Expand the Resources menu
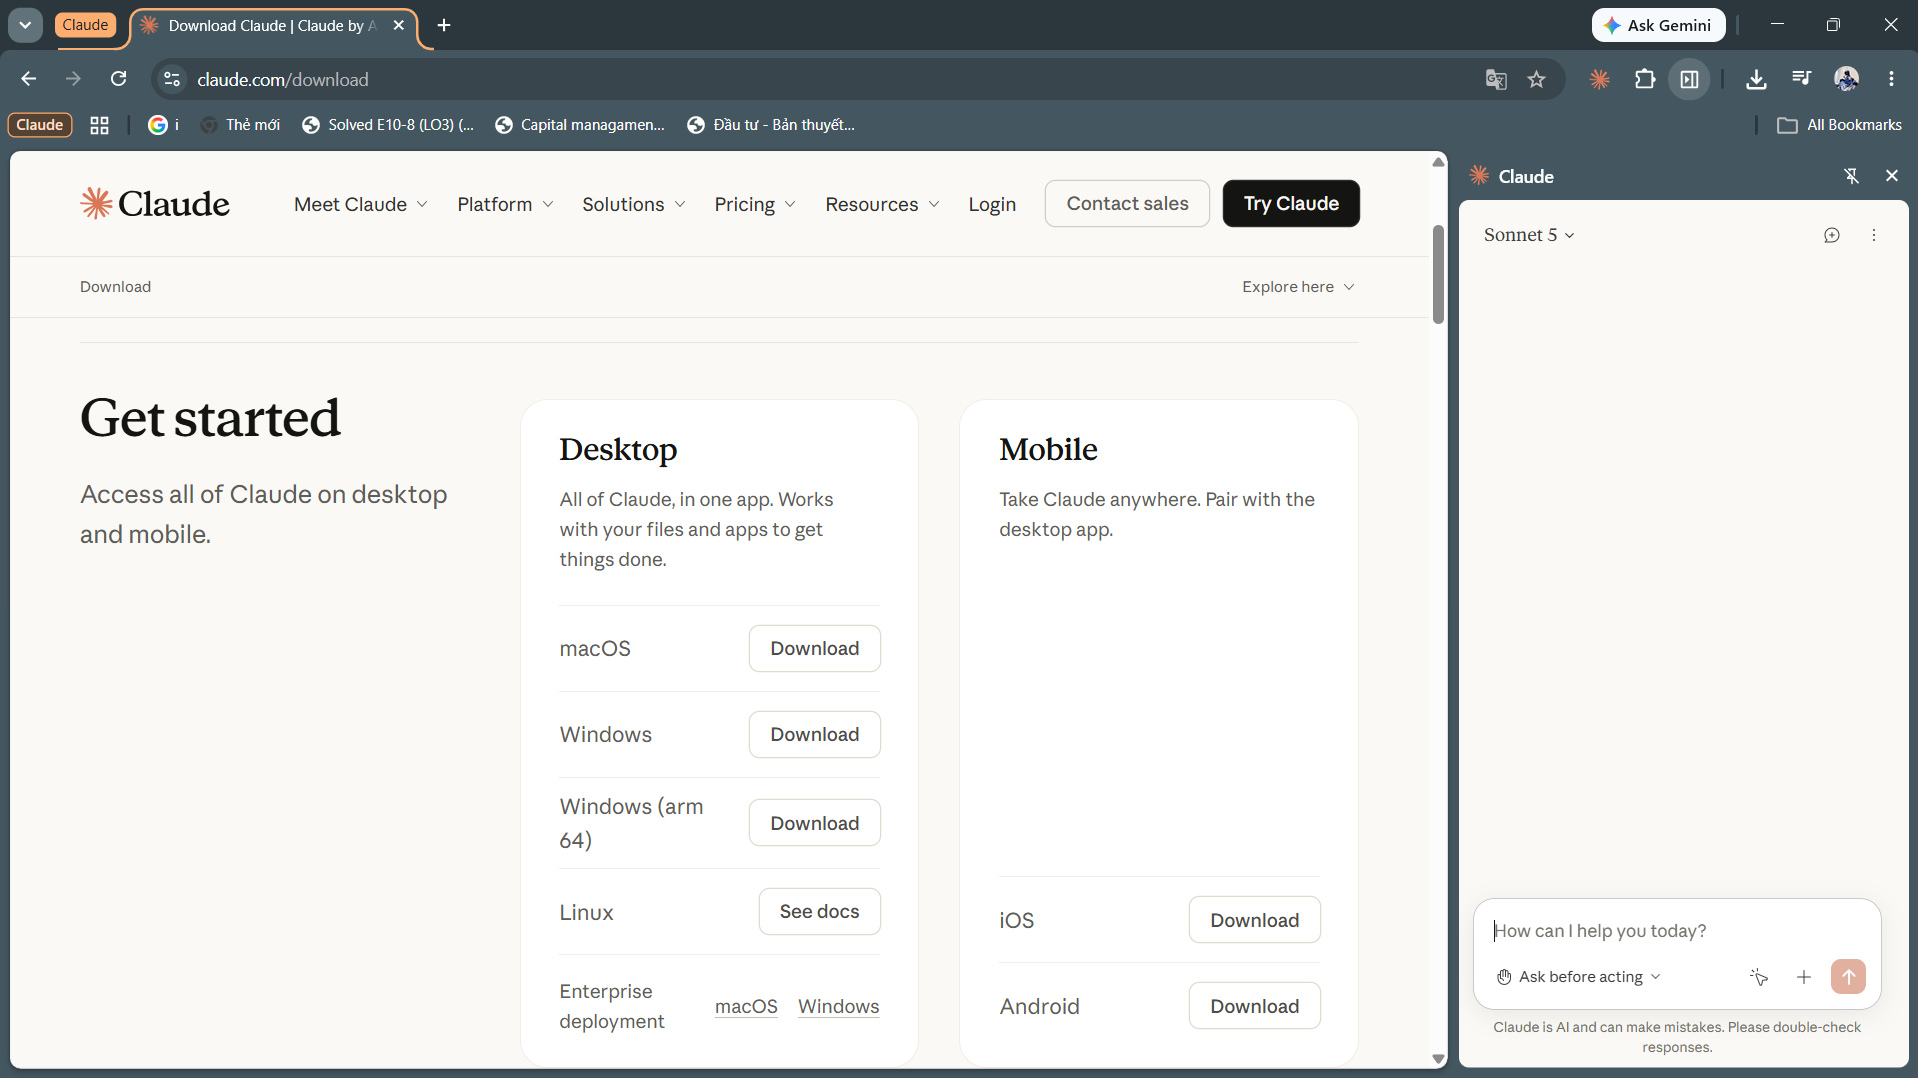This screenshot has width=1918, height=1078. [x=883, y=204]
